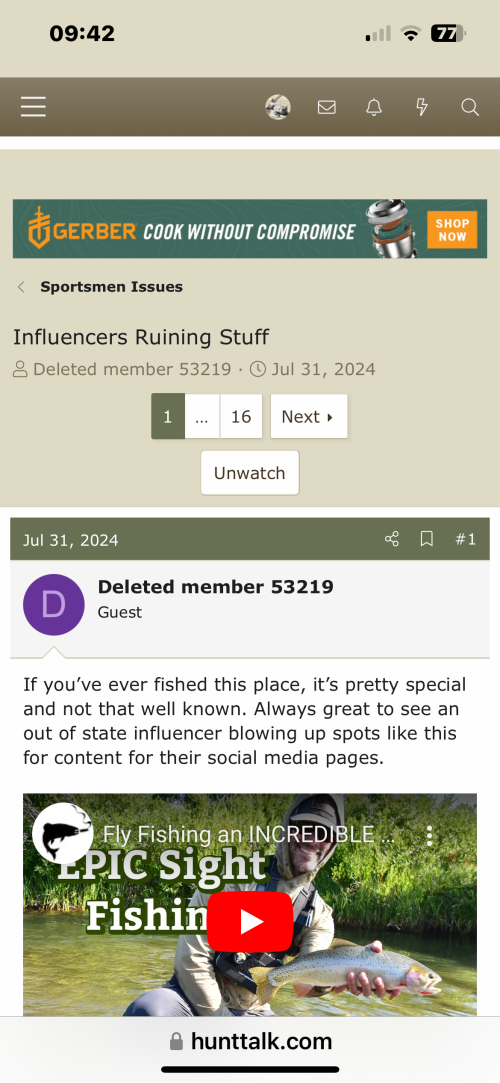Open Deleted member 53219 avatar
This screenshot has height=1083, width=500.
(x=54, y=604)
